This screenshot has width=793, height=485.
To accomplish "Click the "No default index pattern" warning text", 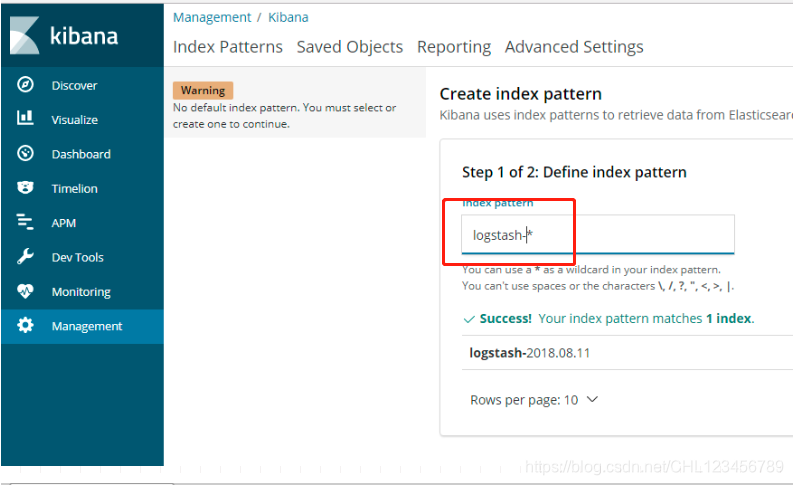I will 285,116.
